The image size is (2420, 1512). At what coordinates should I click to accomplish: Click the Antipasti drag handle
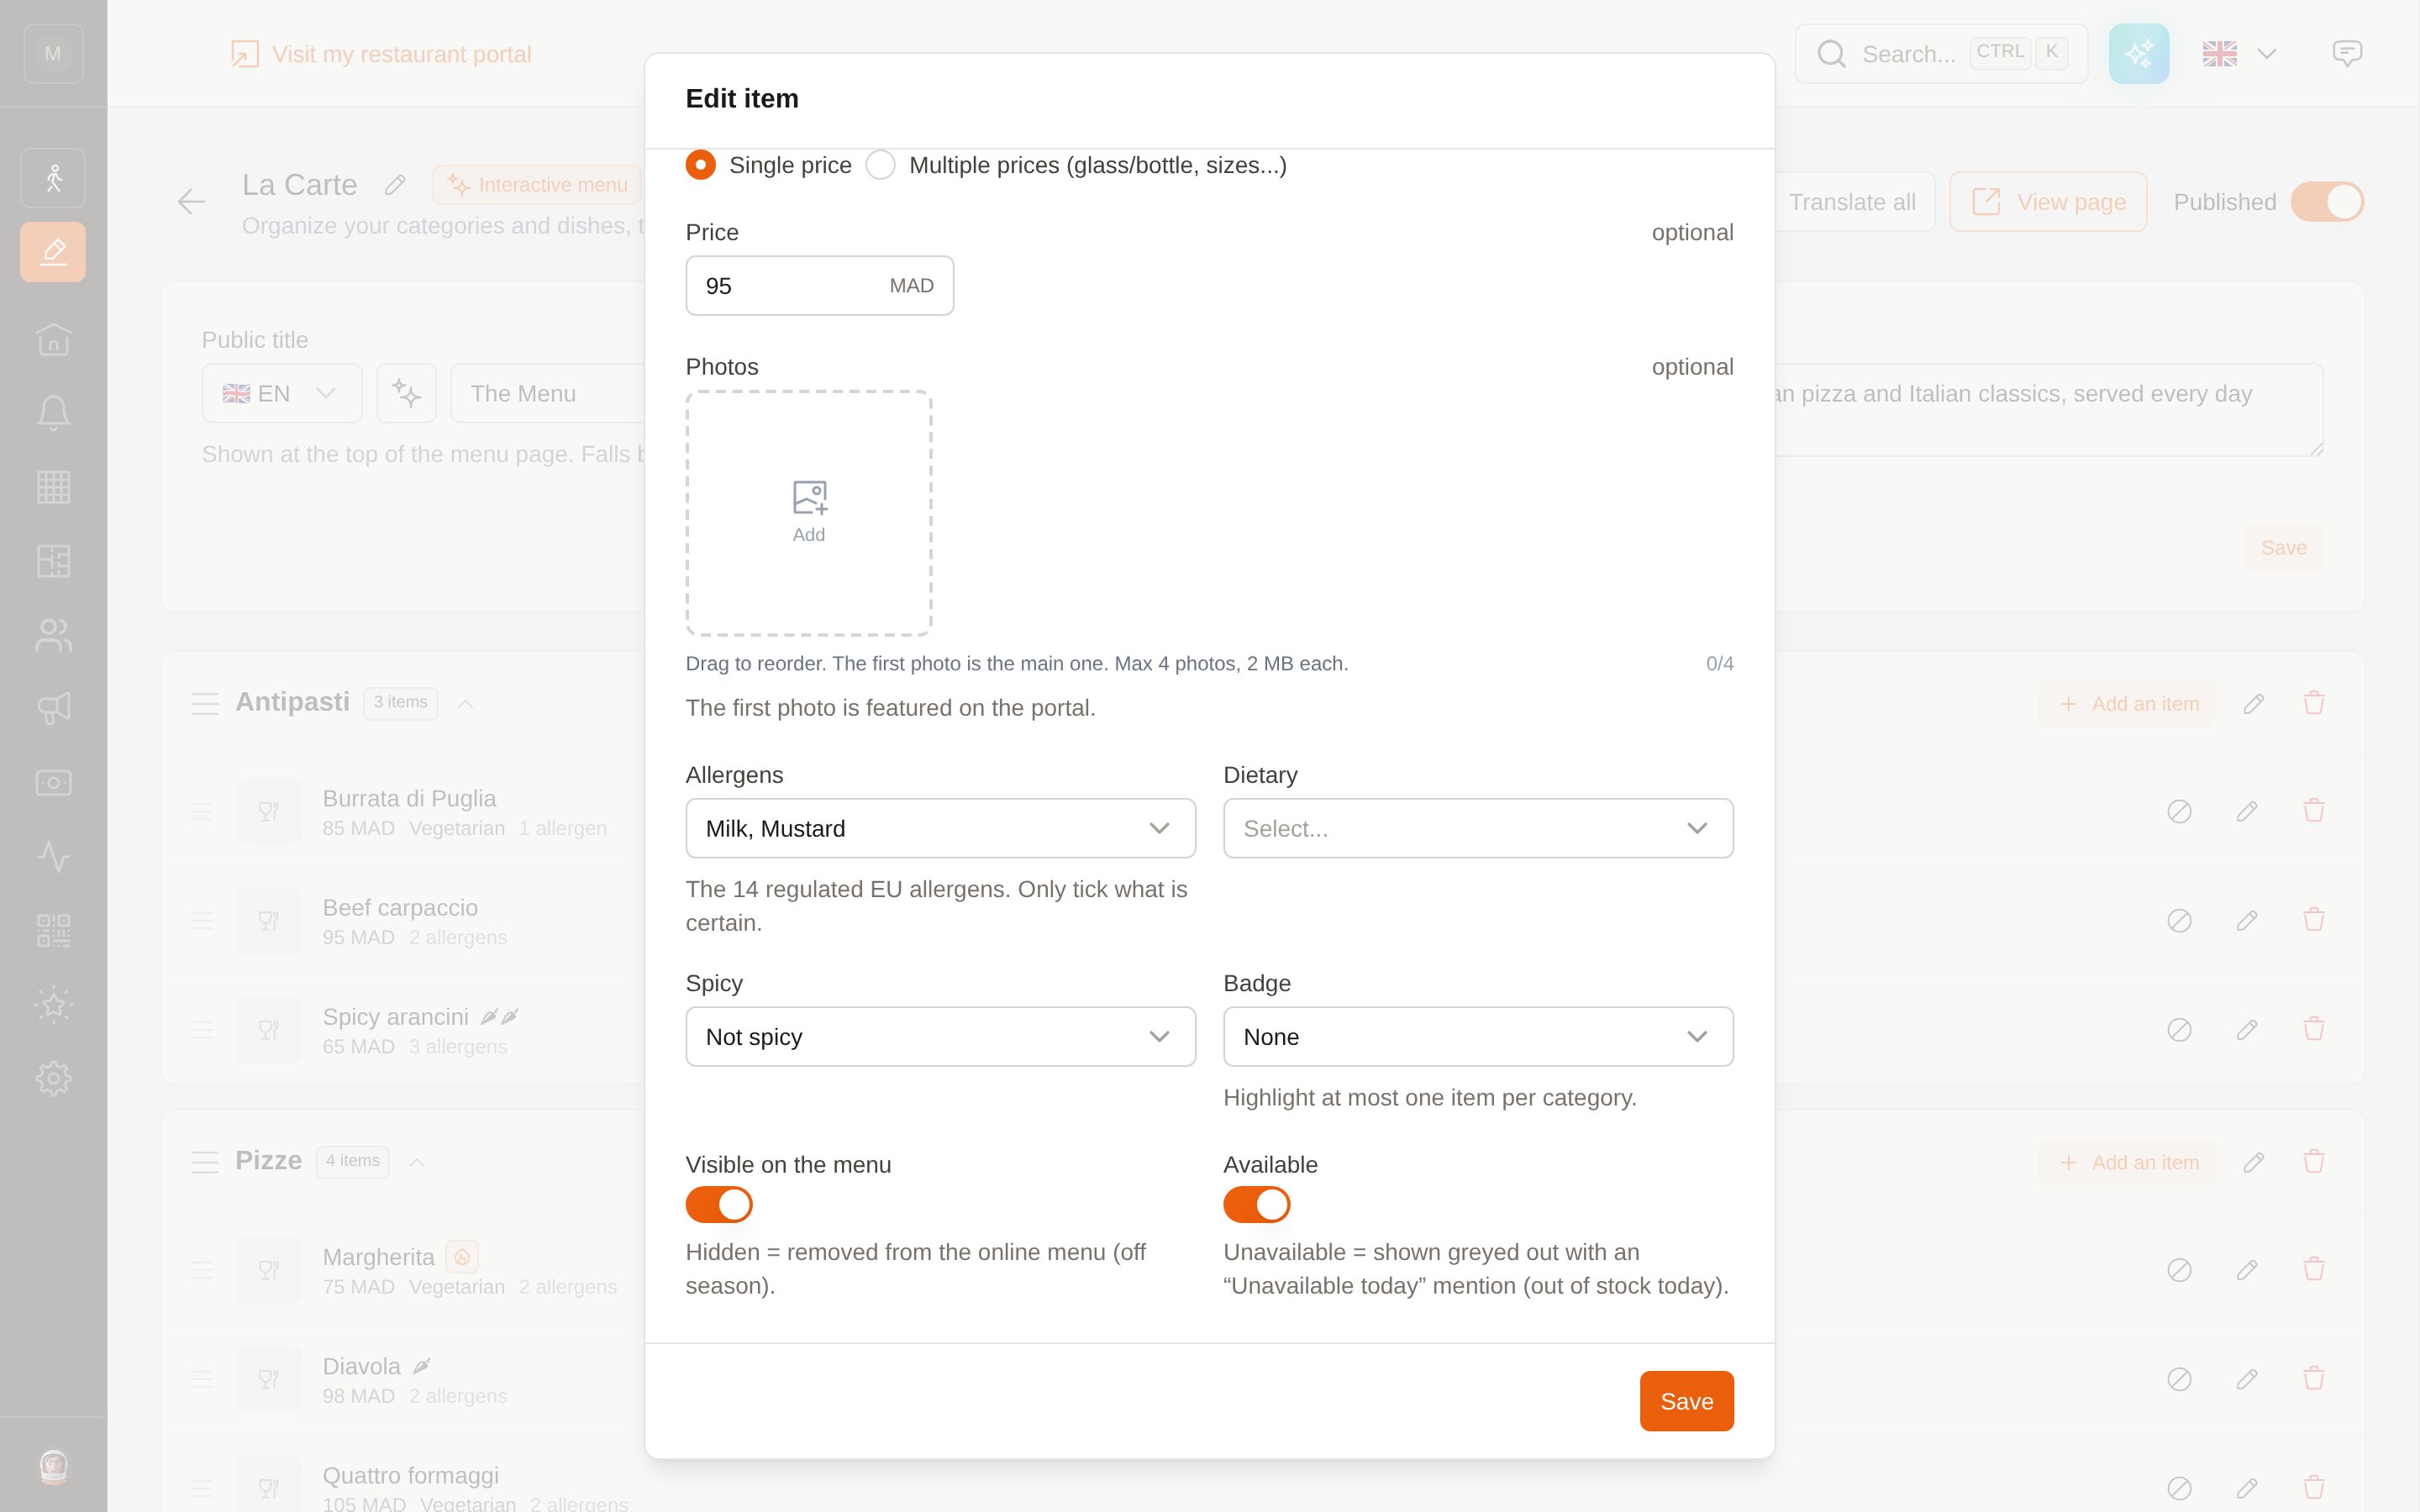pyautogui.click(x=204, y=703)
